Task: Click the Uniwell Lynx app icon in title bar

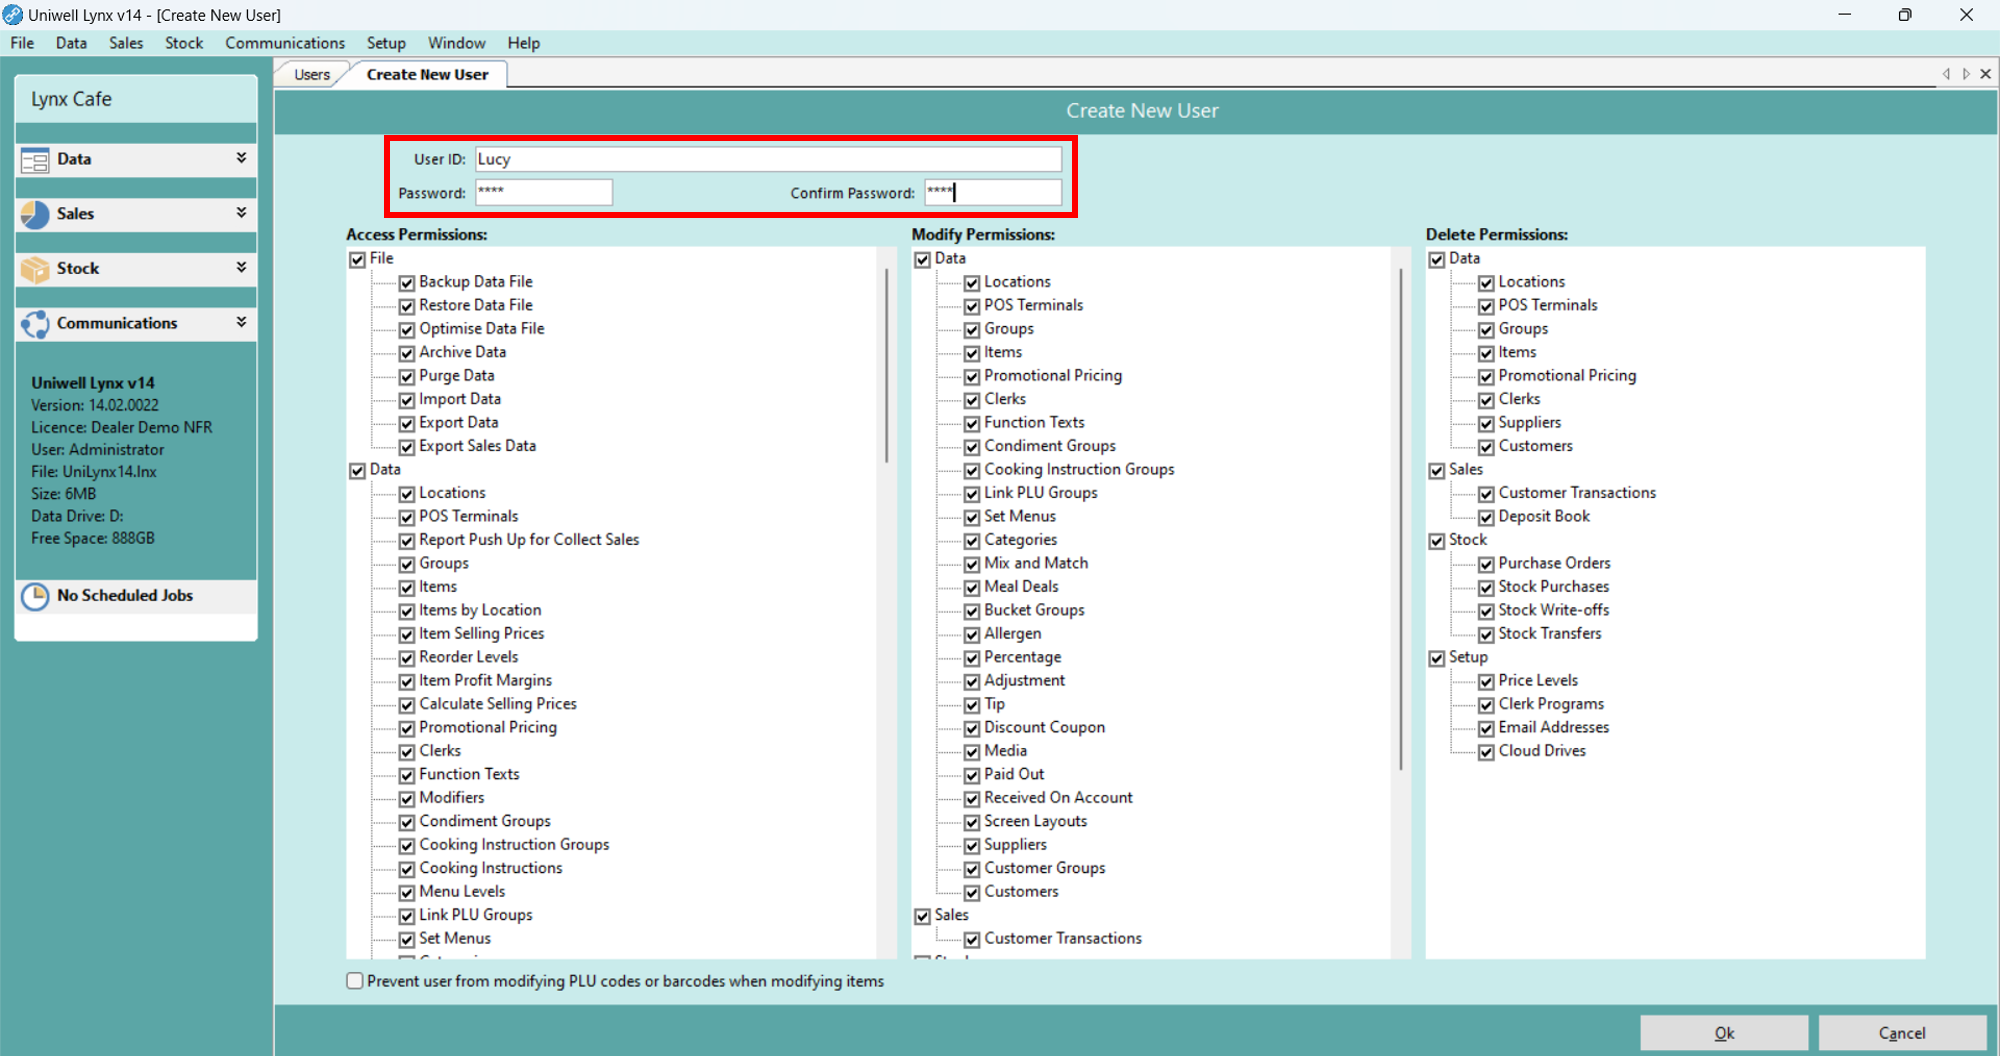Action: pyautogui.click(x=13, y=15)
